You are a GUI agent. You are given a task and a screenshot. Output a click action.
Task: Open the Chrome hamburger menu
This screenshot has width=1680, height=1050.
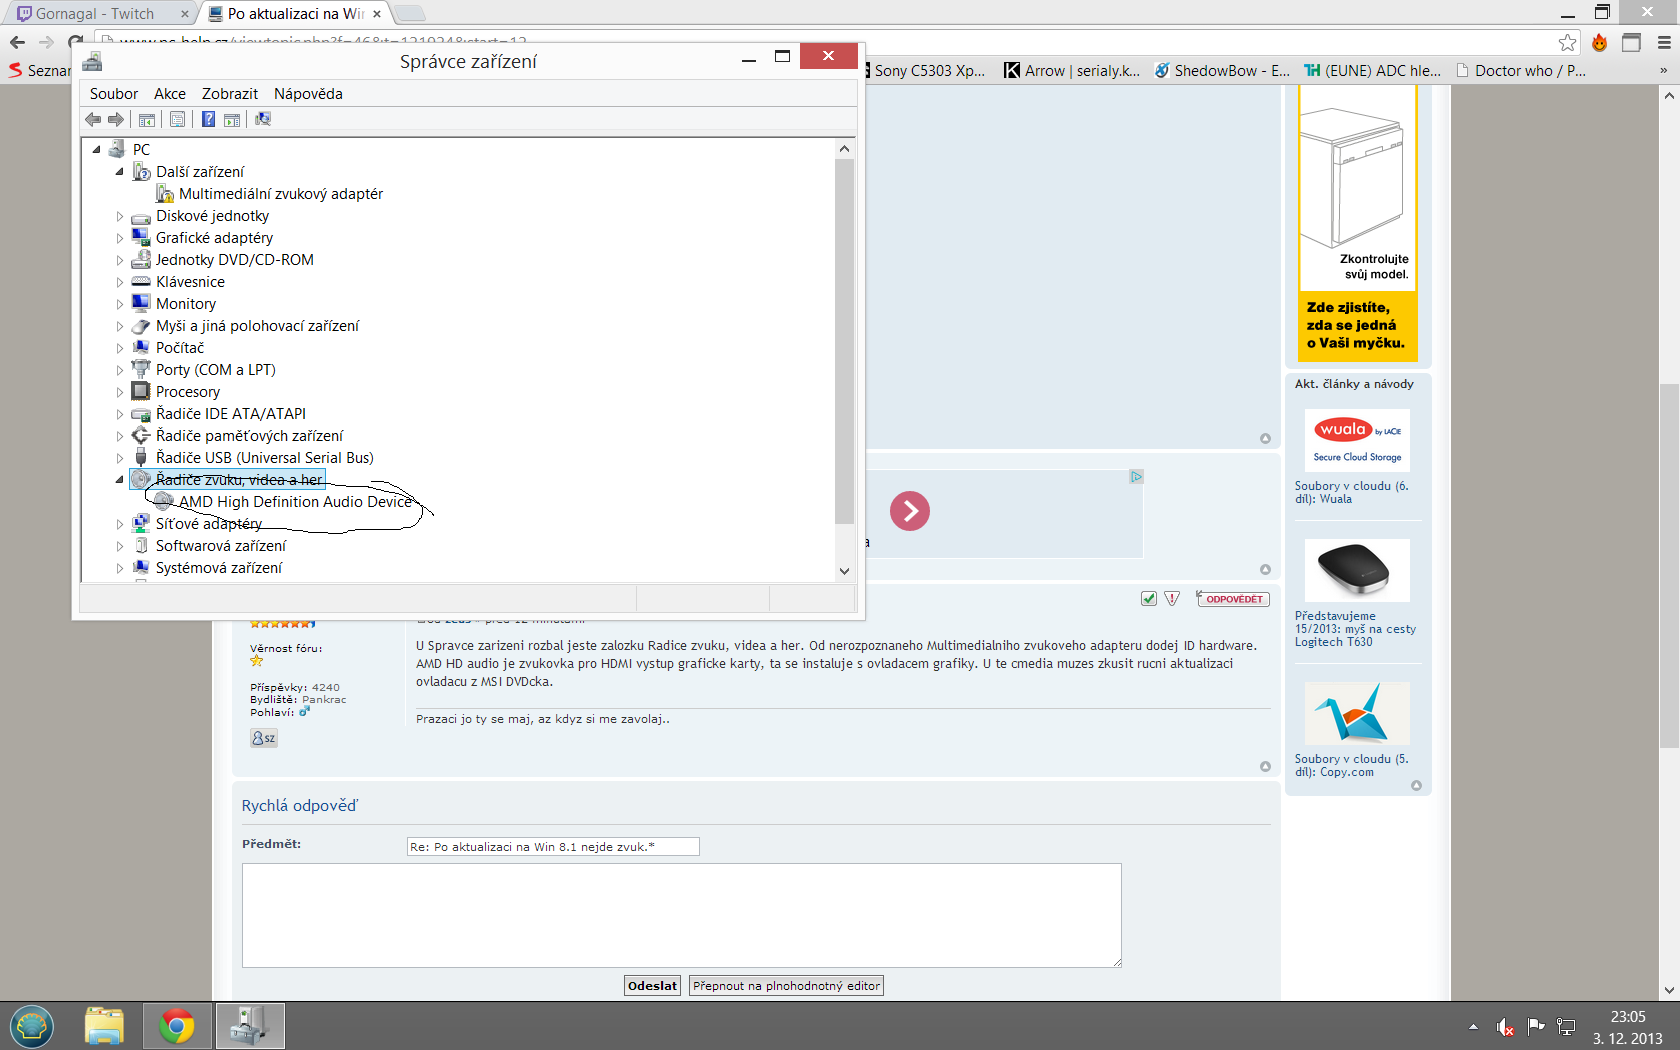tap(1664, 42)
